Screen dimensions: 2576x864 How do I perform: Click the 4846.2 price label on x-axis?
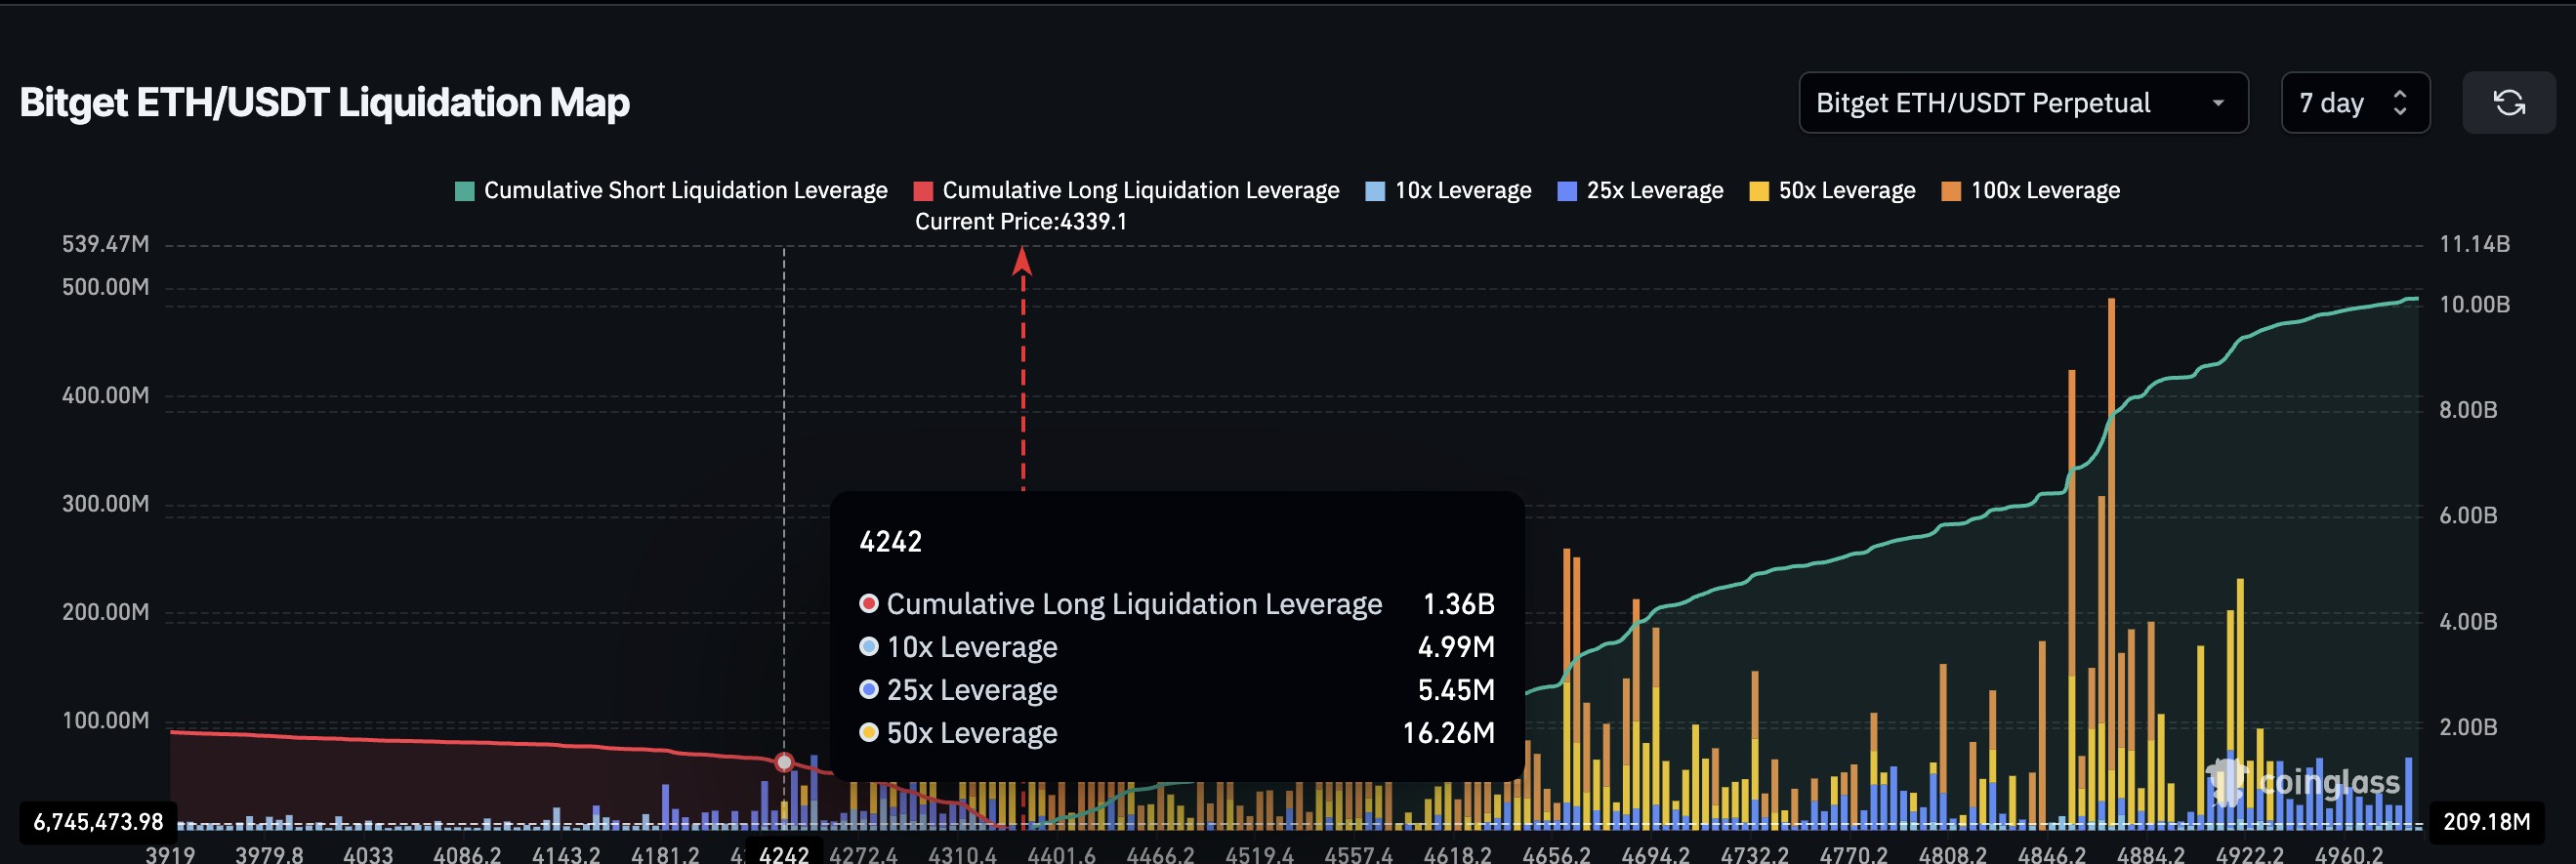(2051, 854)
